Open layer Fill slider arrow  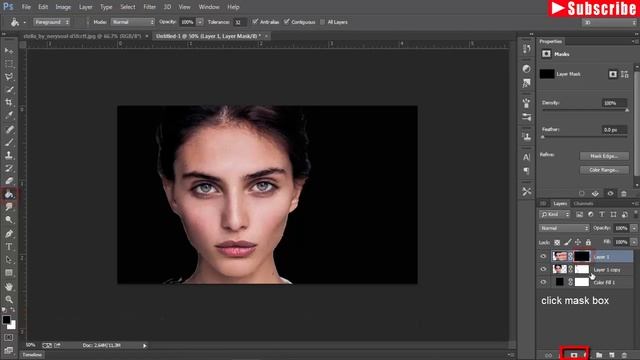tap(634, 242)
